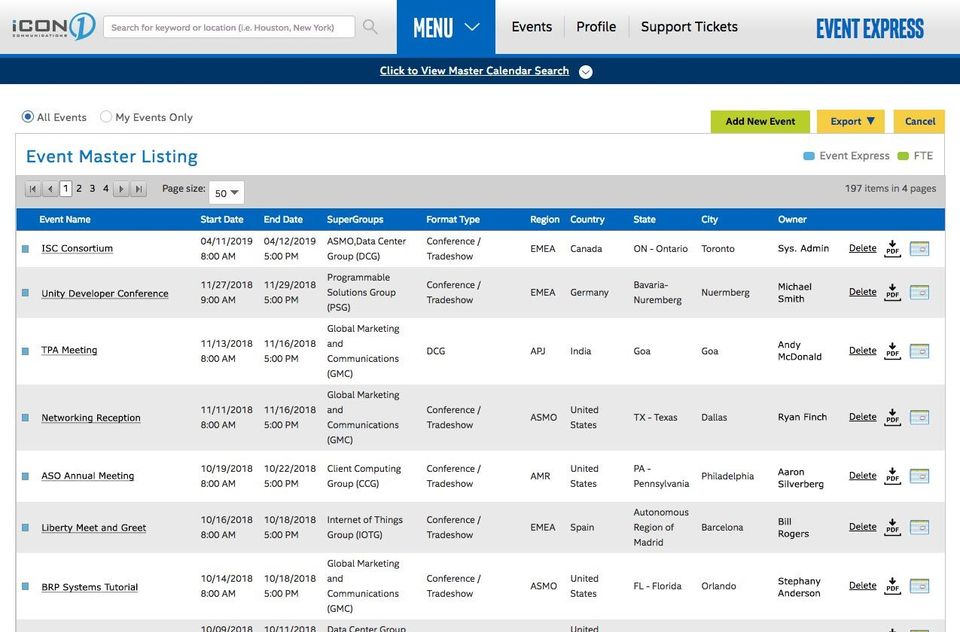Download PDF for ISC Consortium event
960x632 pixels.
click(x=893, y=249)
